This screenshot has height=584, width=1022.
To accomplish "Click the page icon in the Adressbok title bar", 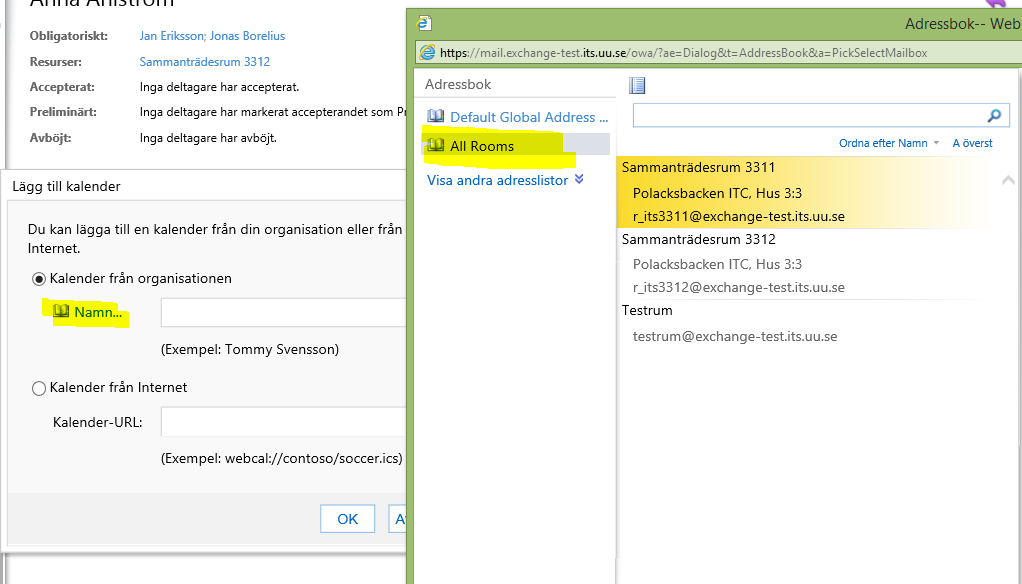I will (424, 23).
